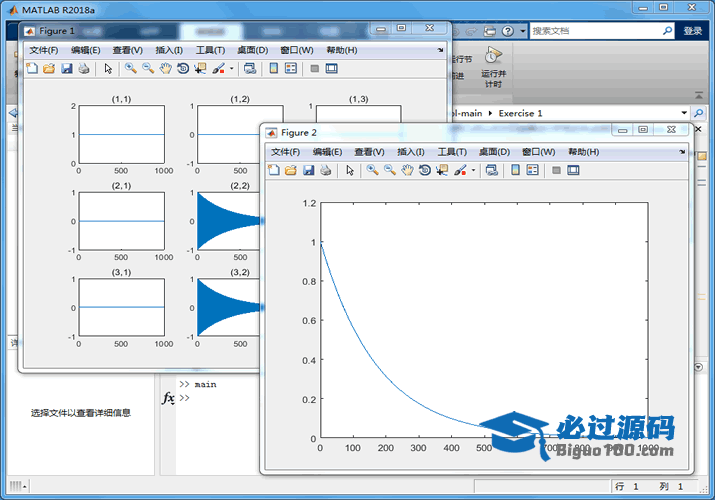Open 桌面(D) menu in Figure 1
Screen dimensions: 715x500
tap(253, 50)
